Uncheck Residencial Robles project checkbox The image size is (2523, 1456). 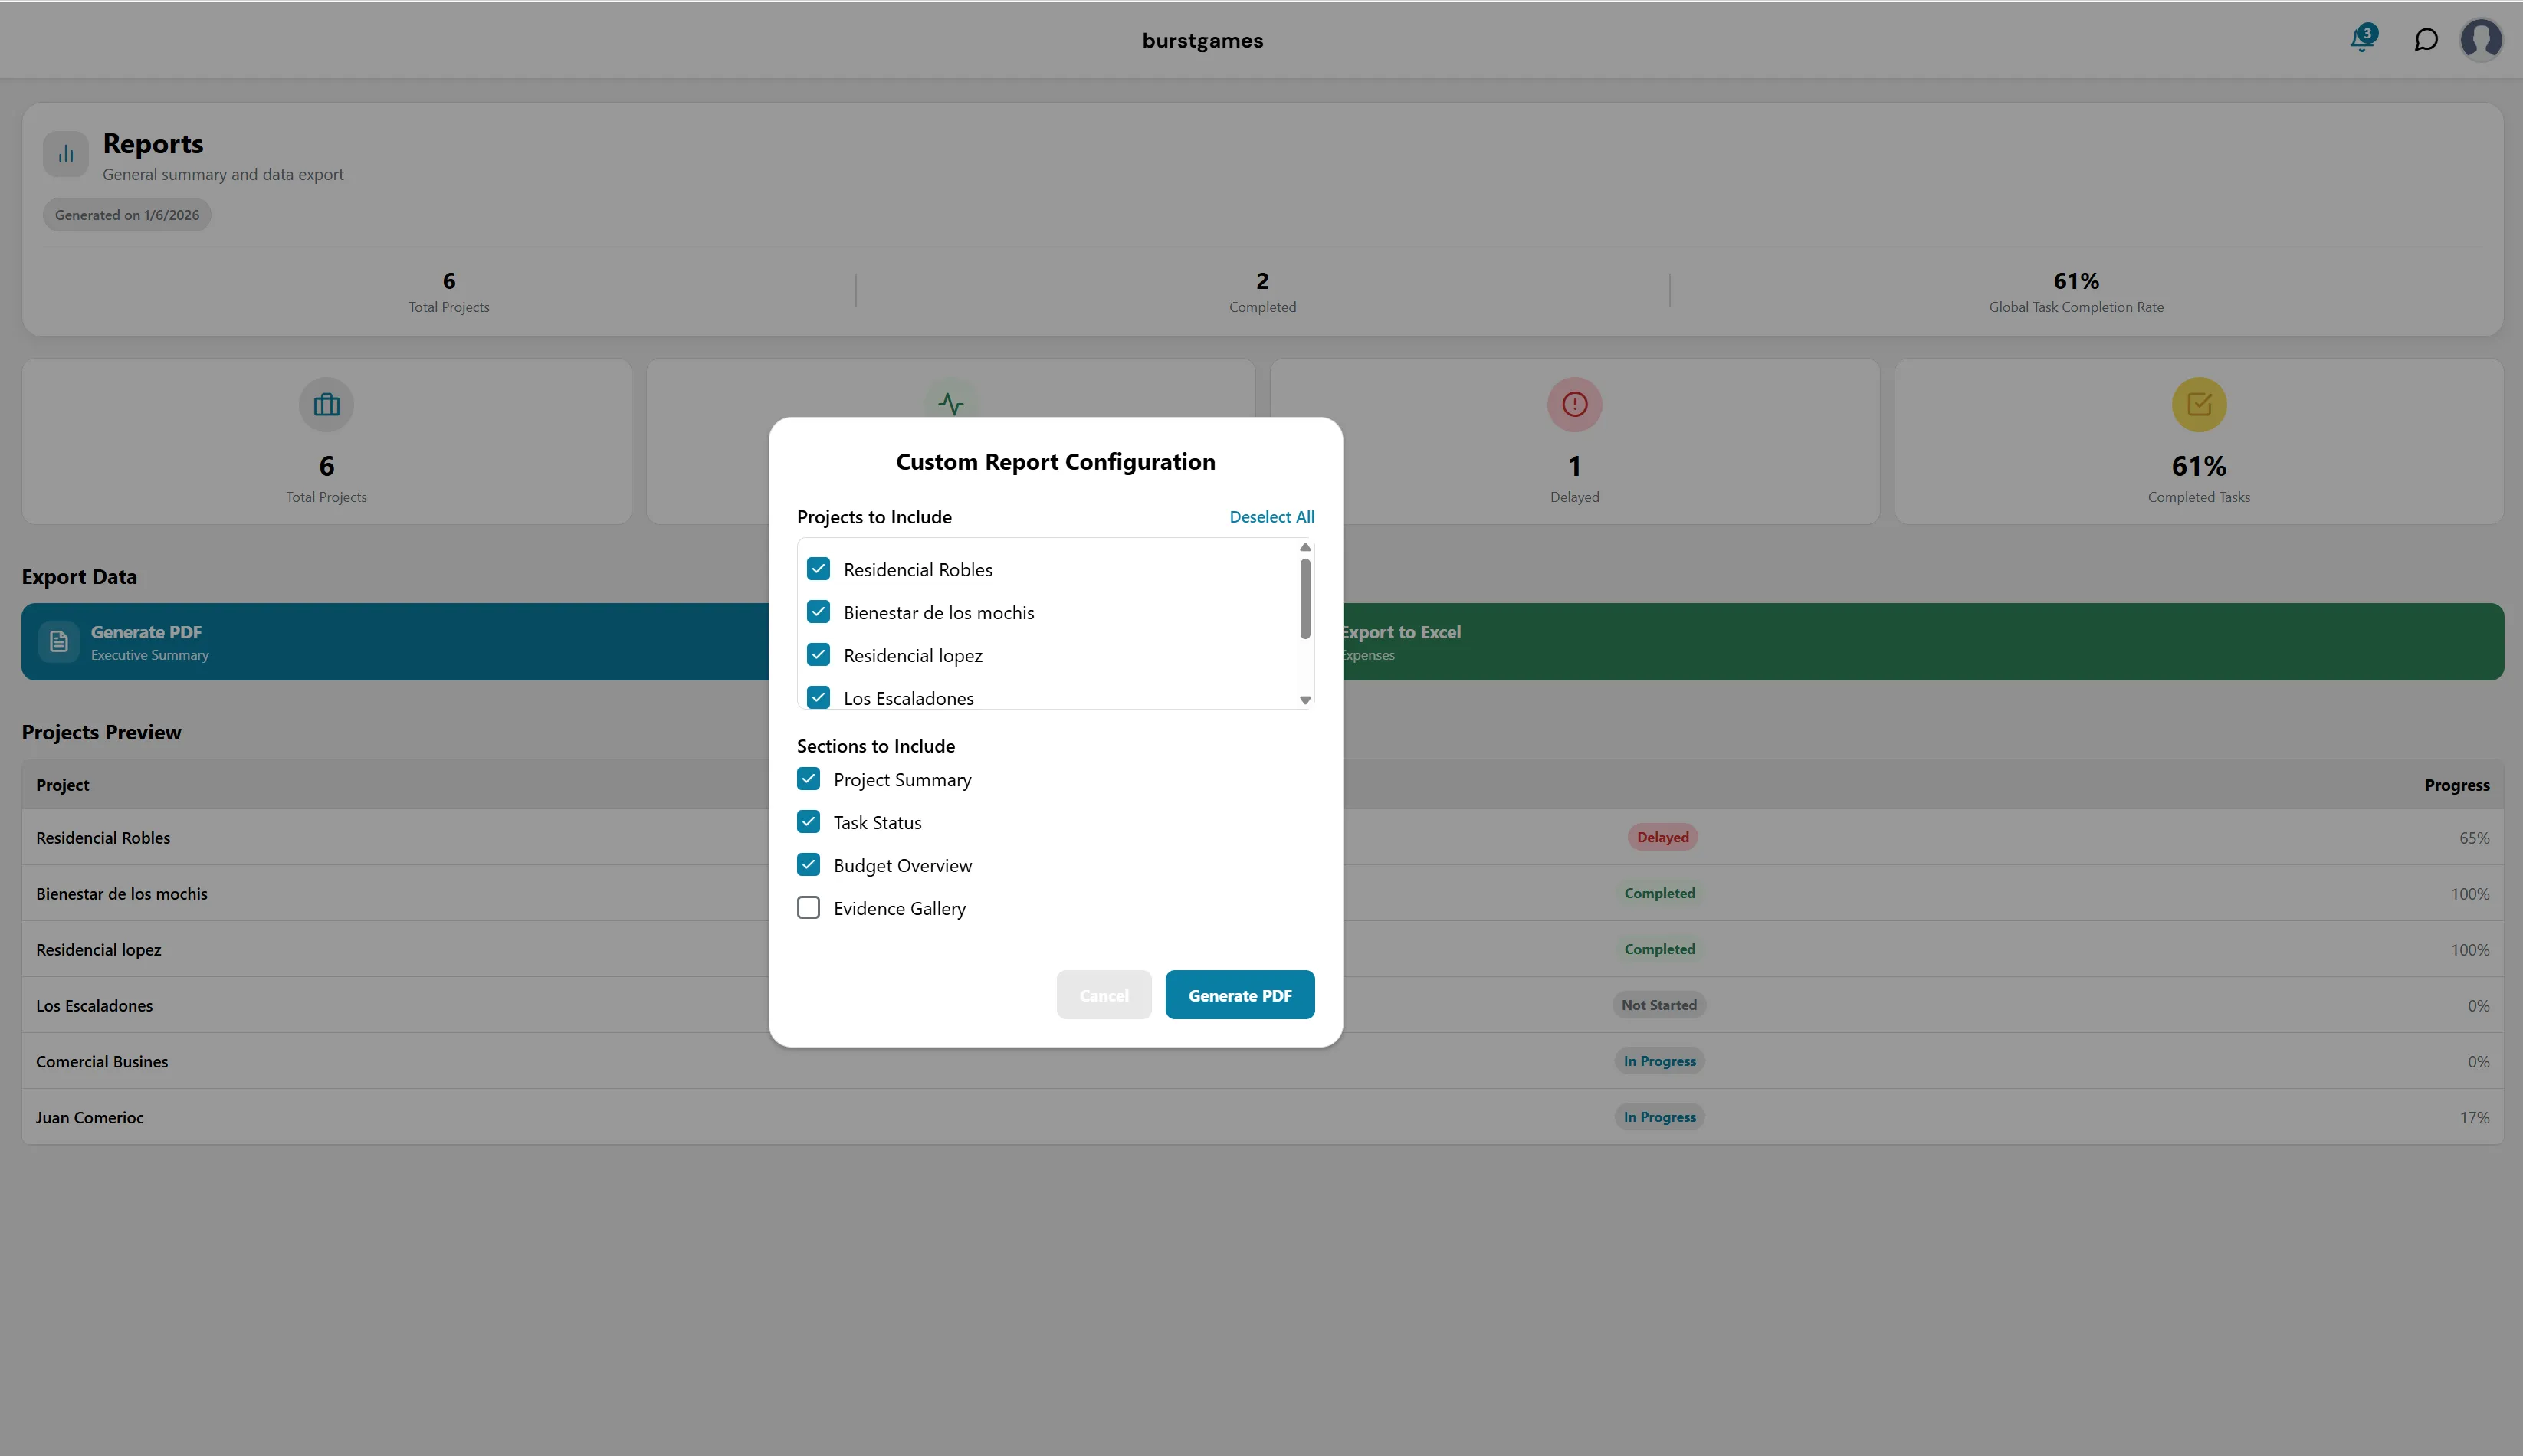(818, 569)
